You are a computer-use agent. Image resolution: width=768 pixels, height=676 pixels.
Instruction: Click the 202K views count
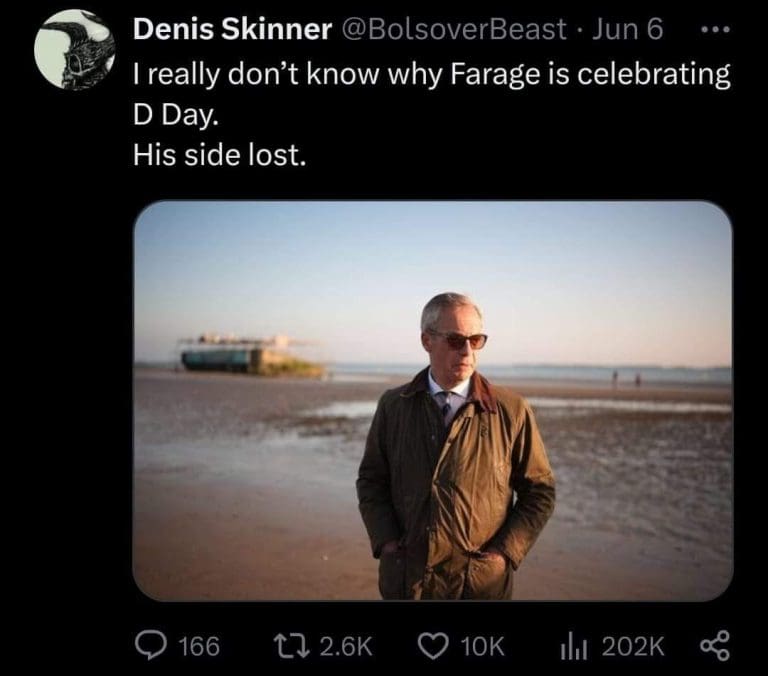[633, 647]
